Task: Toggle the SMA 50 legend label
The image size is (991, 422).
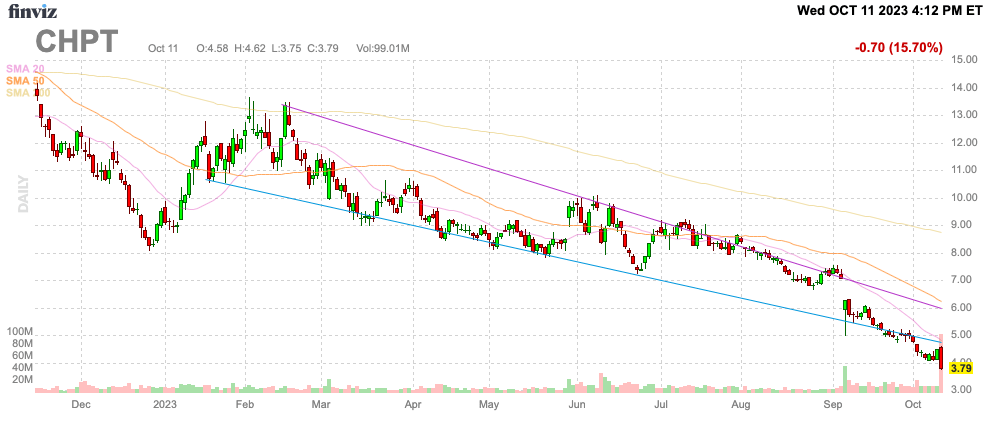Action: point(25,80)
